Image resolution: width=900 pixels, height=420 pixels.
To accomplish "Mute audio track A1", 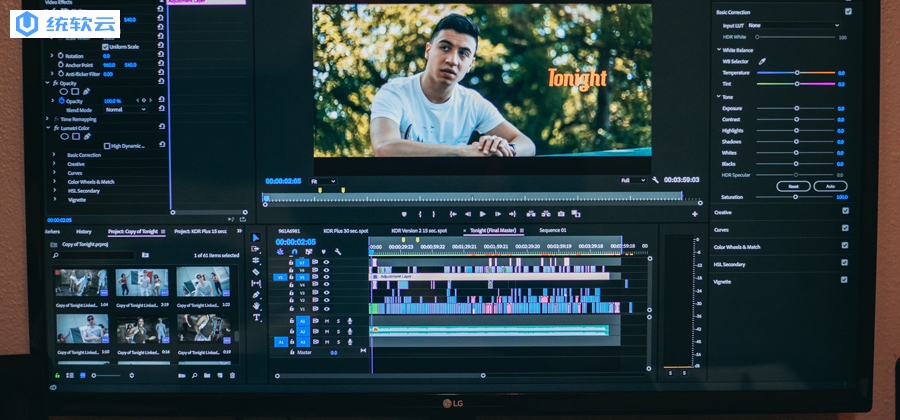I will (327, 321).
